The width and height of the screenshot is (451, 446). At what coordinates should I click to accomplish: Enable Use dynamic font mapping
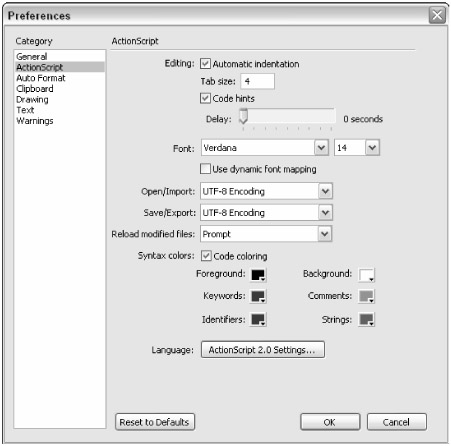[x=205, y=169]
